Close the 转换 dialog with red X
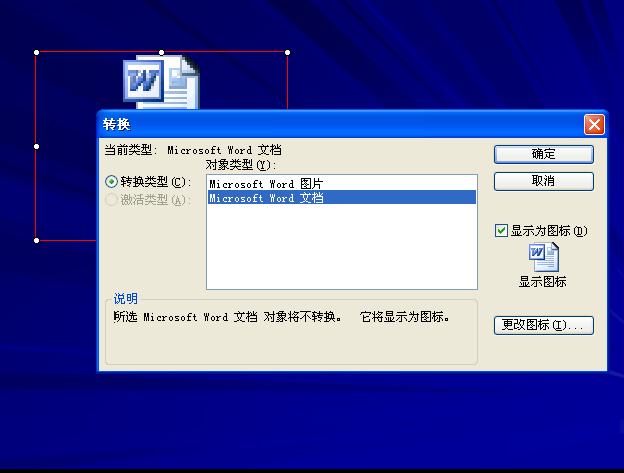The height and width of the screenshot is (473, 624). [594, 125]
